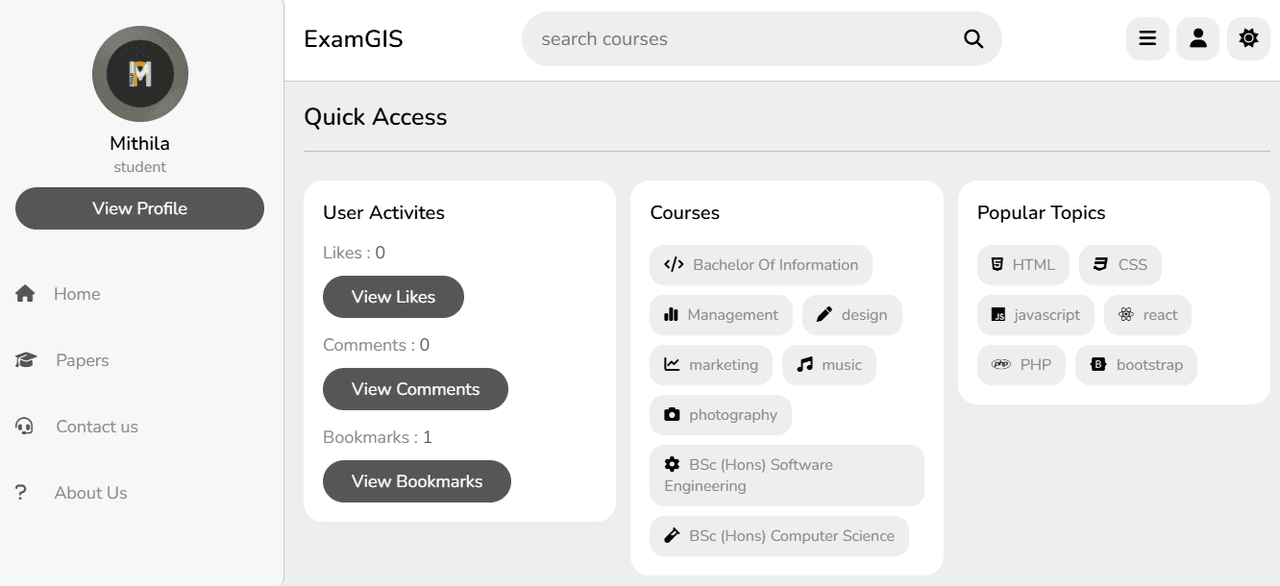Choose the BSc (Hons) Computer Science course

click(x=779, y=536)
